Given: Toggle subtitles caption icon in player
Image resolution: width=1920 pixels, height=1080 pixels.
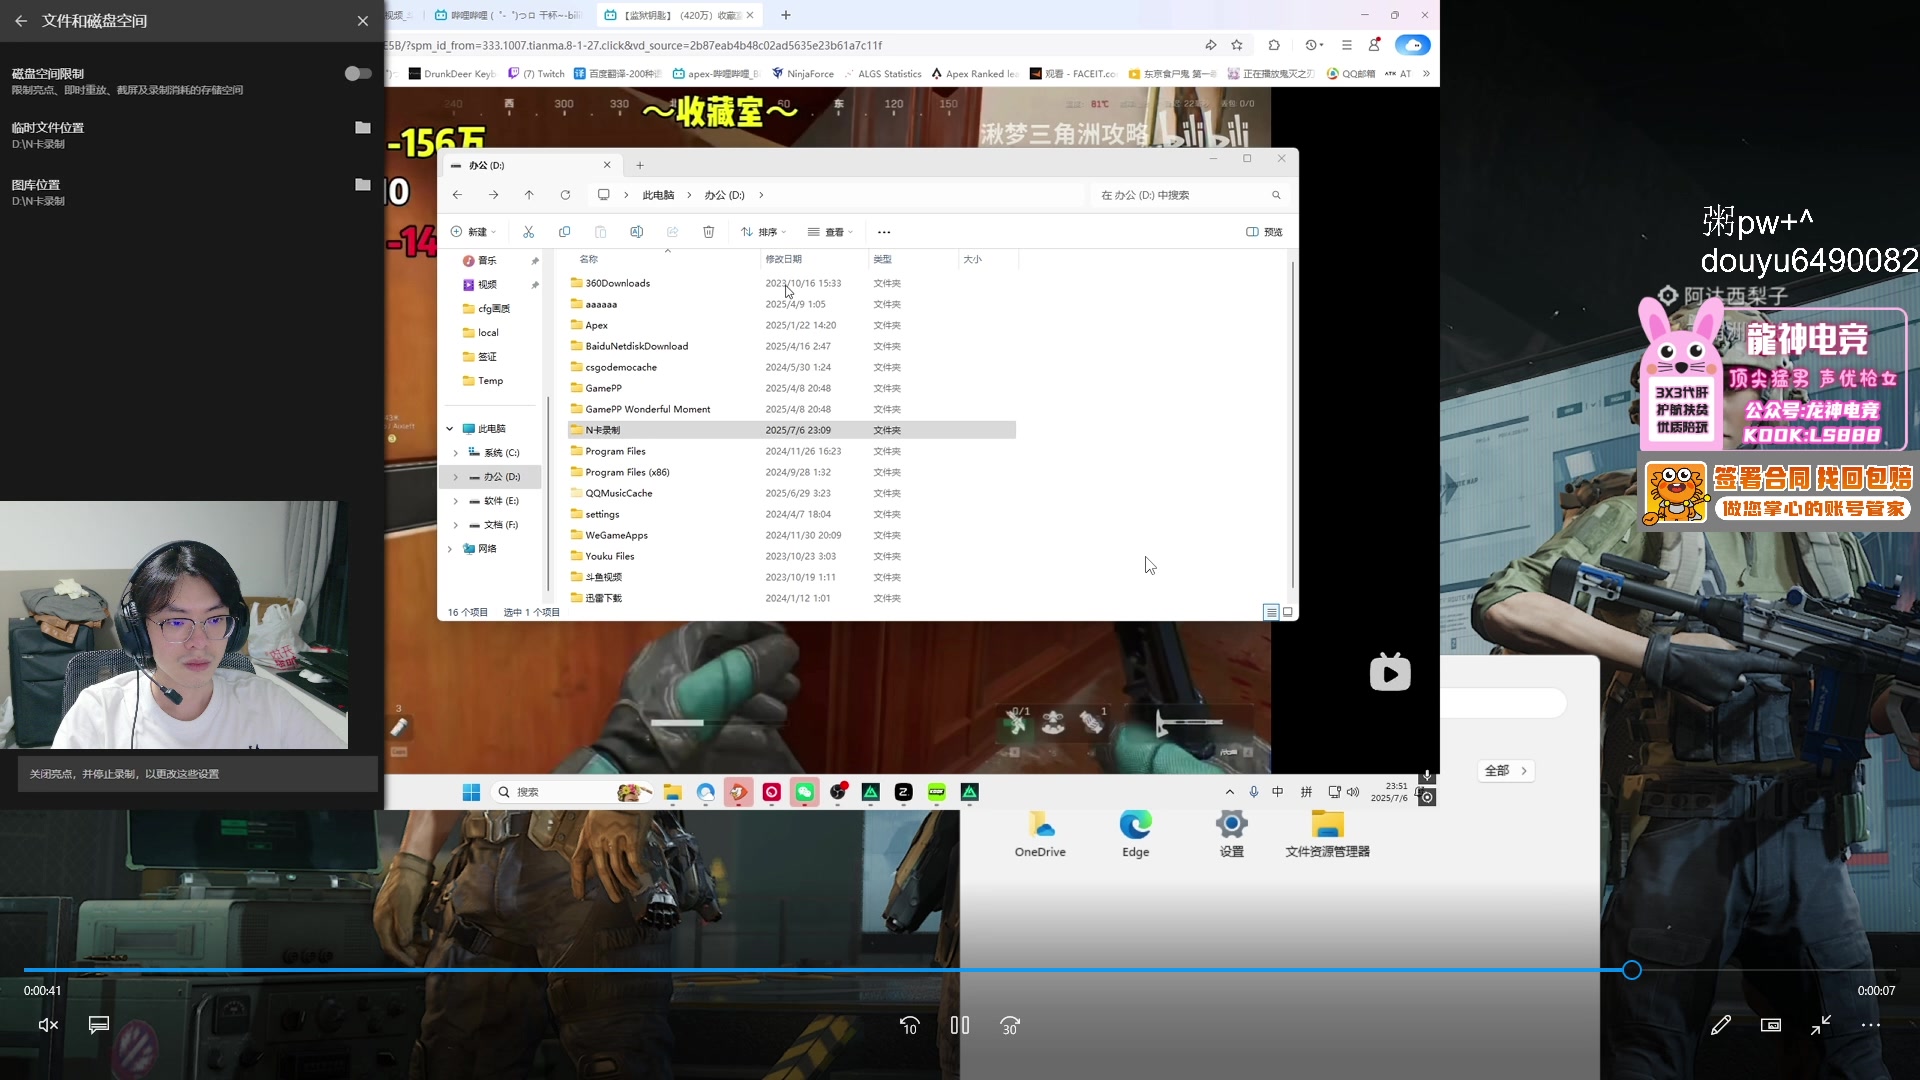Looking at the screenshot, I should click(99, 1025).
